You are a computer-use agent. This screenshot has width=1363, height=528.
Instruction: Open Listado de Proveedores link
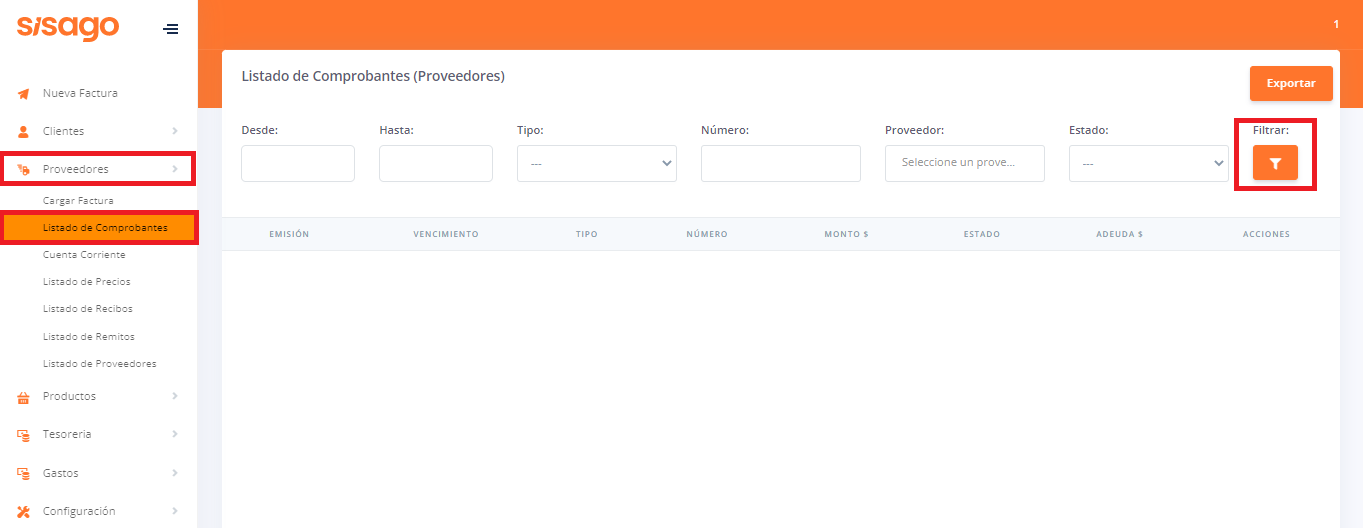[99, 364]
